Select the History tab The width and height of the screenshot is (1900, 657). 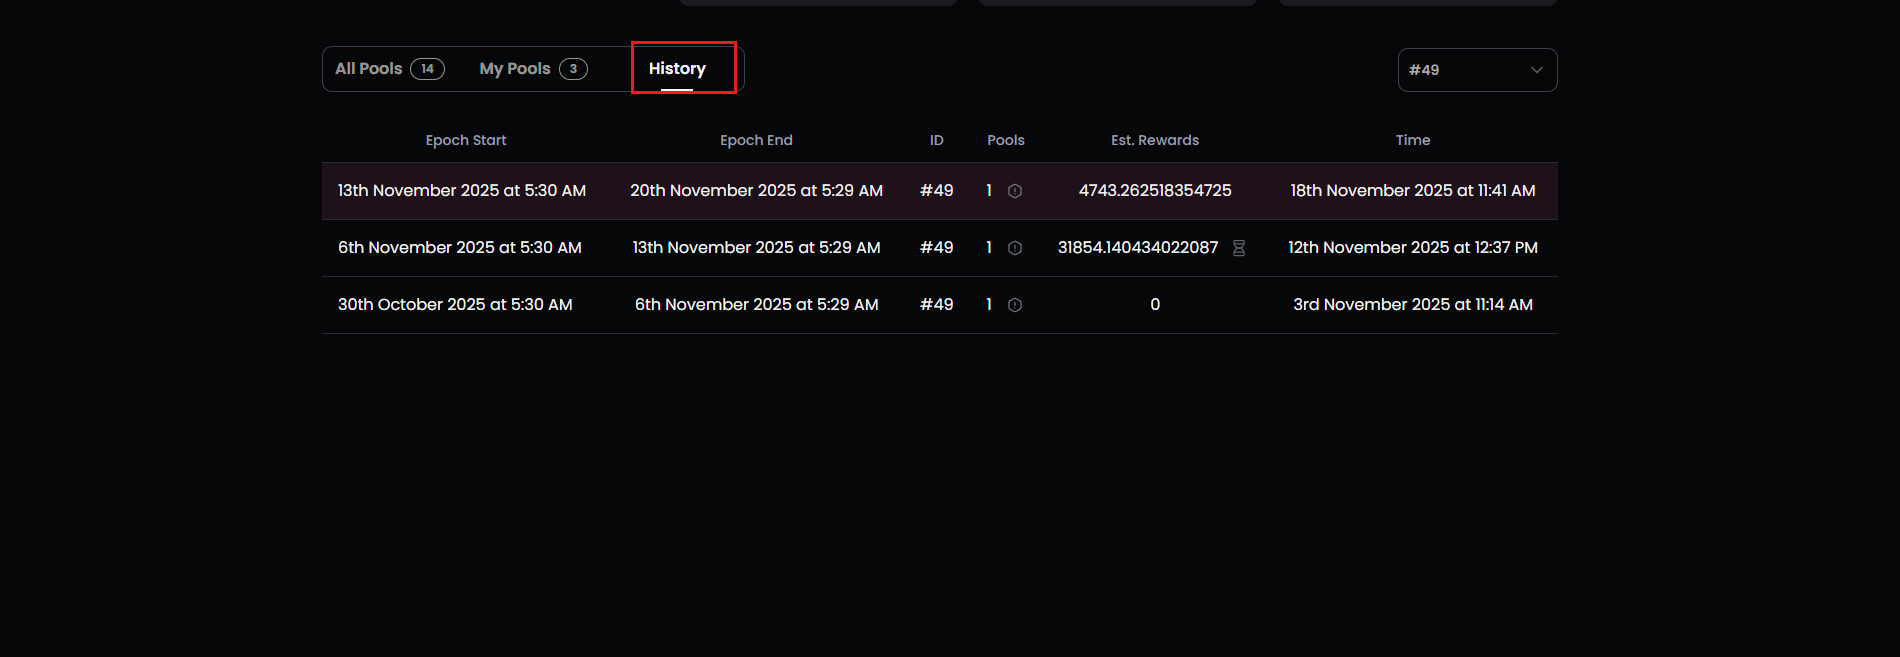(677, 69)
